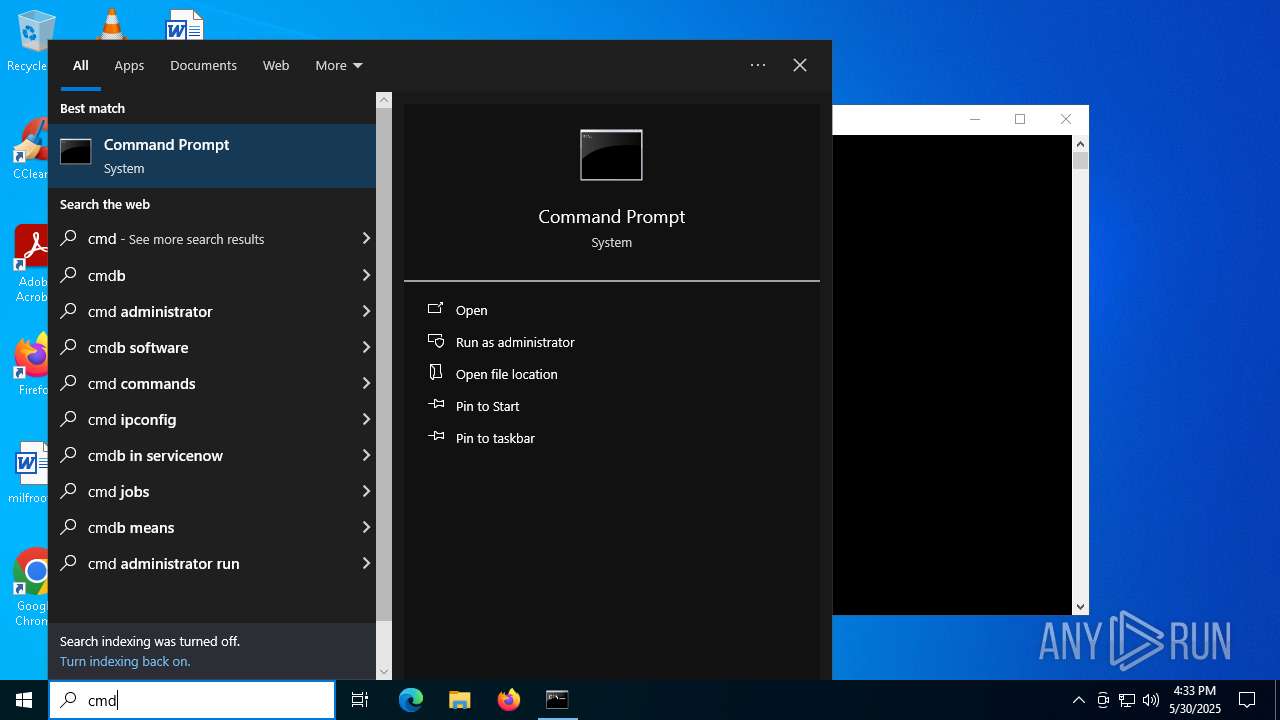1280x720 pixels.
Task: Expand the cmdb in servicenow arrow
Action: 365,455
